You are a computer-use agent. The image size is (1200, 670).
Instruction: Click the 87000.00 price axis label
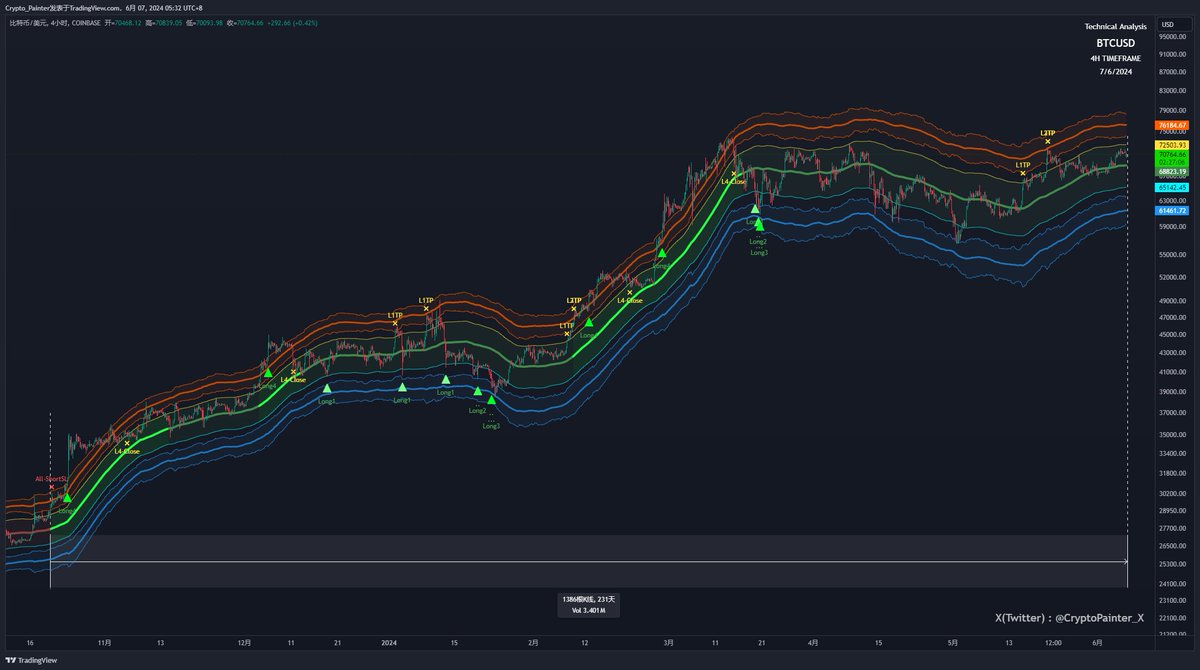[1172, 72]
